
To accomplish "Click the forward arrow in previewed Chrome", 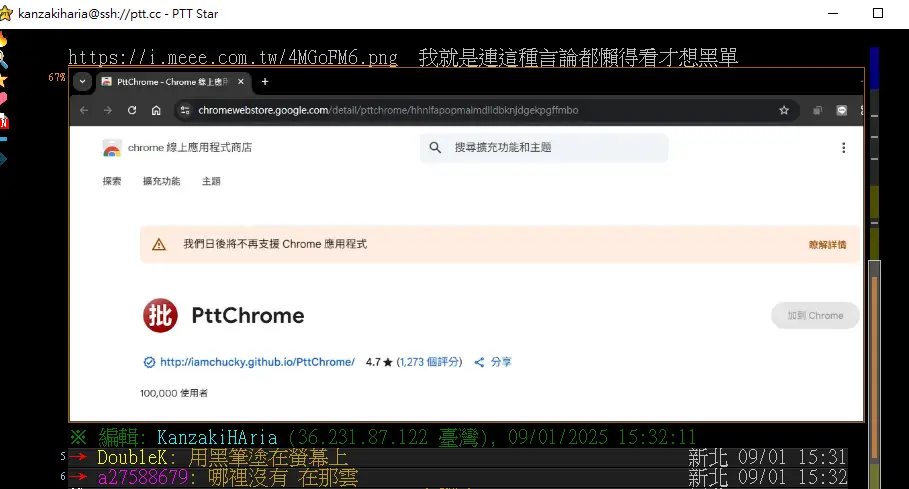I will (108, 110).
